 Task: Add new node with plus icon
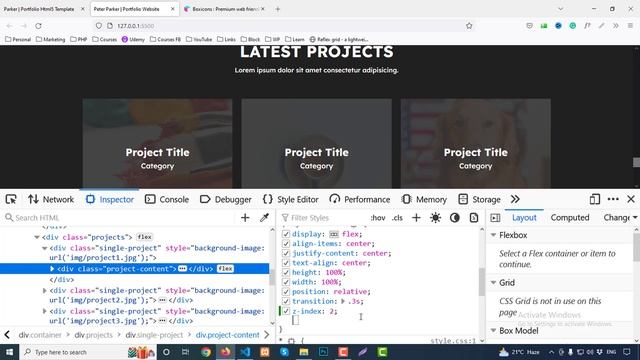(245, 218)
